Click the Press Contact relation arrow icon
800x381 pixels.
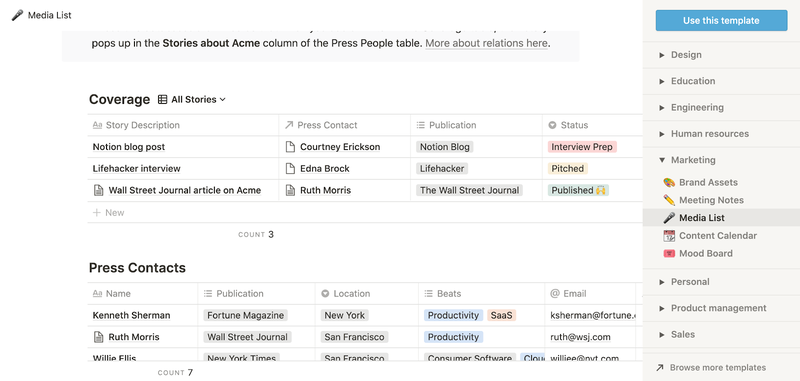click(x=289, y=125)
